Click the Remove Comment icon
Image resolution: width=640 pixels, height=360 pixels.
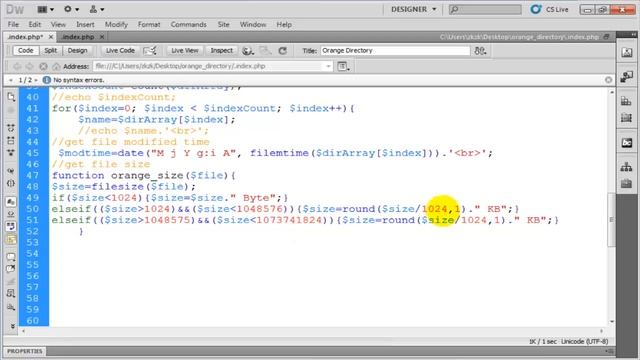(11, 269)
